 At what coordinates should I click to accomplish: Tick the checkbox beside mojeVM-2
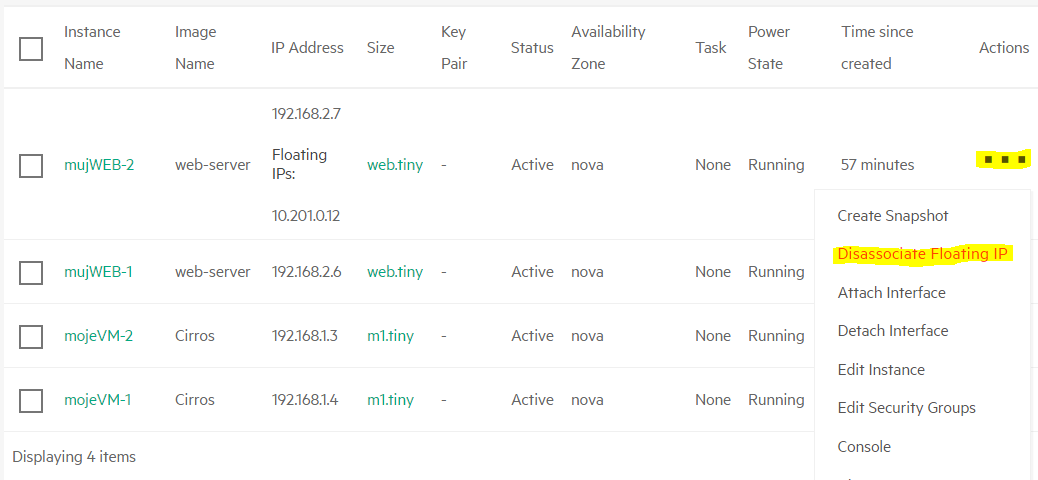pos(31,336)
